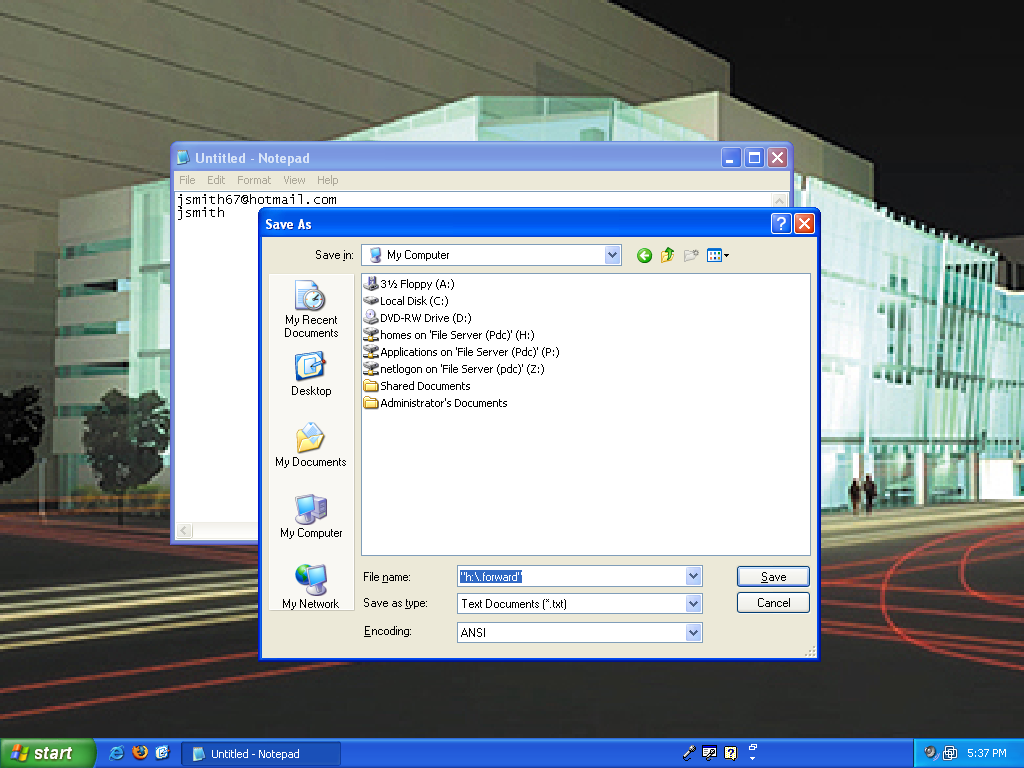Open Notepad File menu
The image size is (1024, 768).
point(187,180)
